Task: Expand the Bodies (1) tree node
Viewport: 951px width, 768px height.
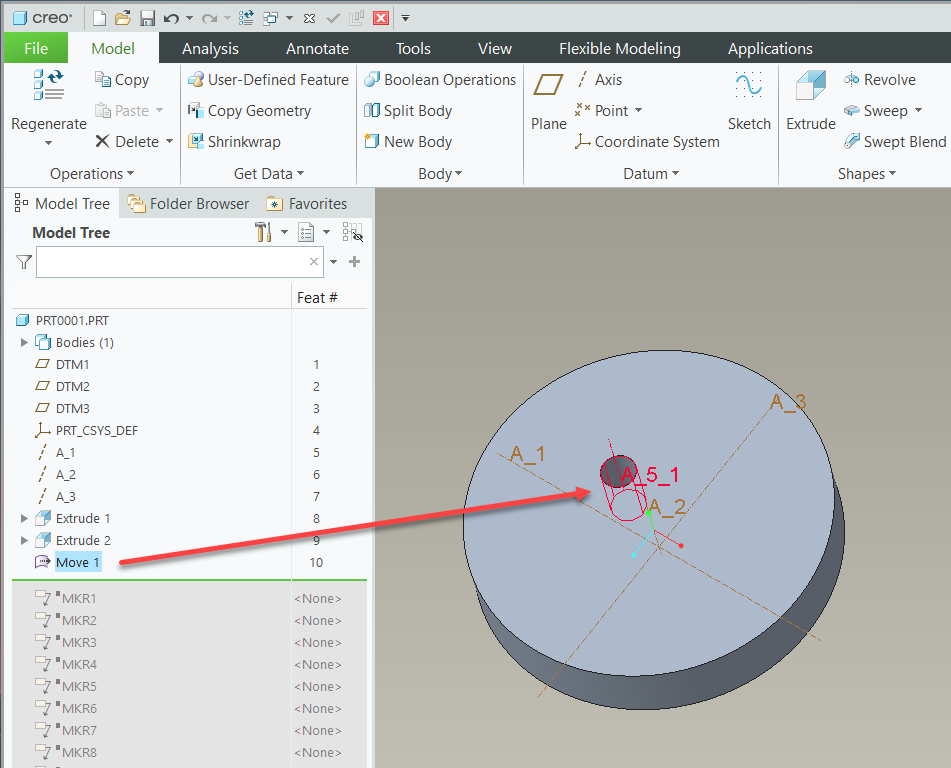Action: [25, 343]
